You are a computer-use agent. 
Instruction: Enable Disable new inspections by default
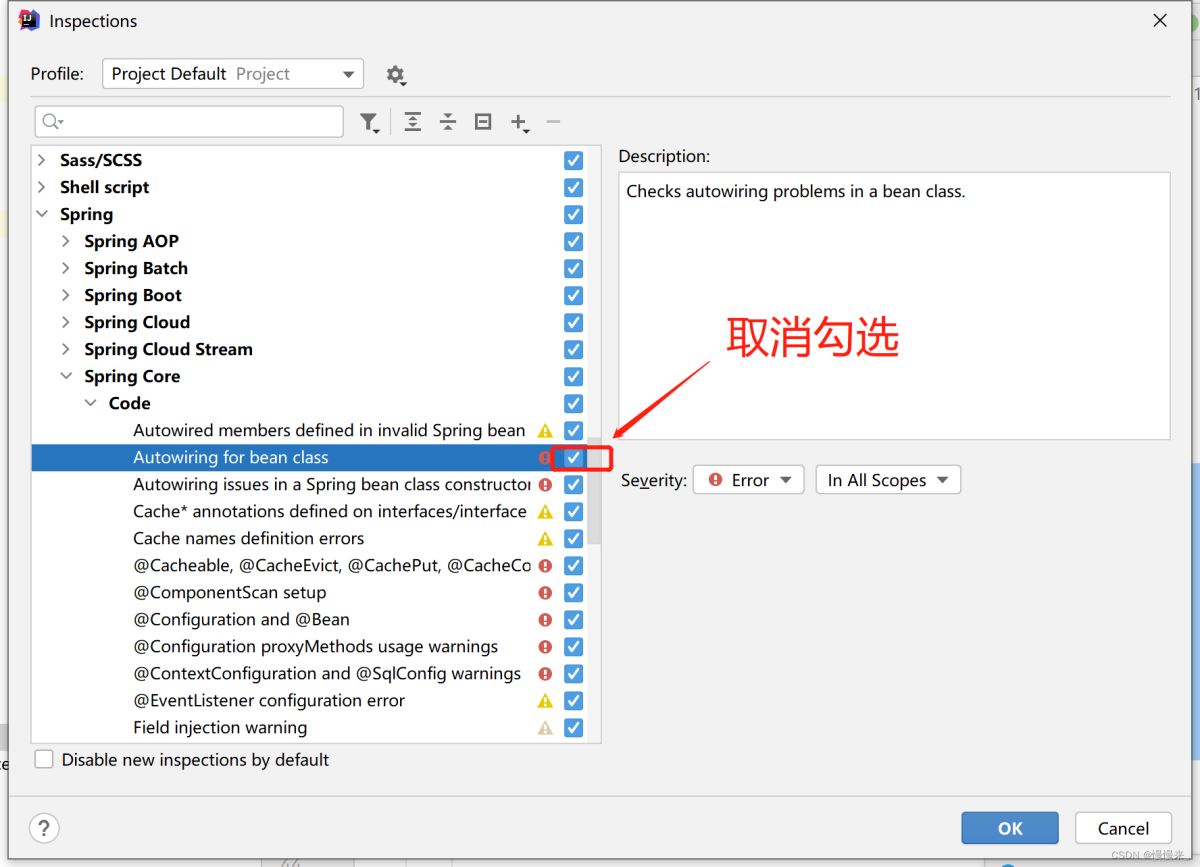[x=44, y=760]
